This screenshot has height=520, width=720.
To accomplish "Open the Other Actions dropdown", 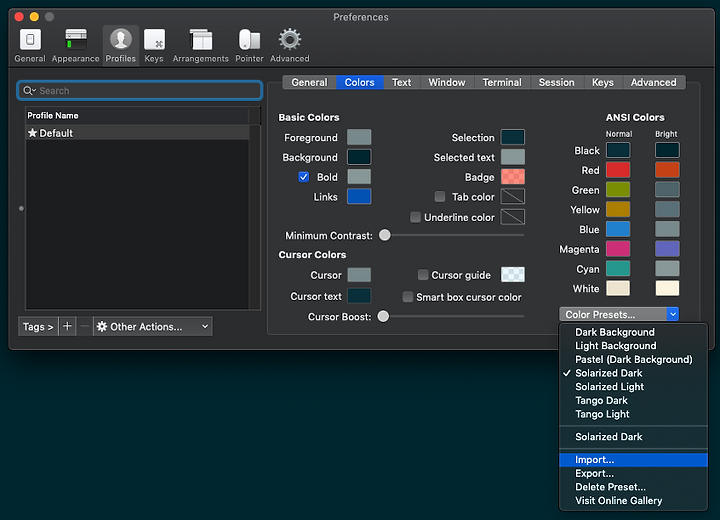I will pyautogui.click(x=152, y=326).
